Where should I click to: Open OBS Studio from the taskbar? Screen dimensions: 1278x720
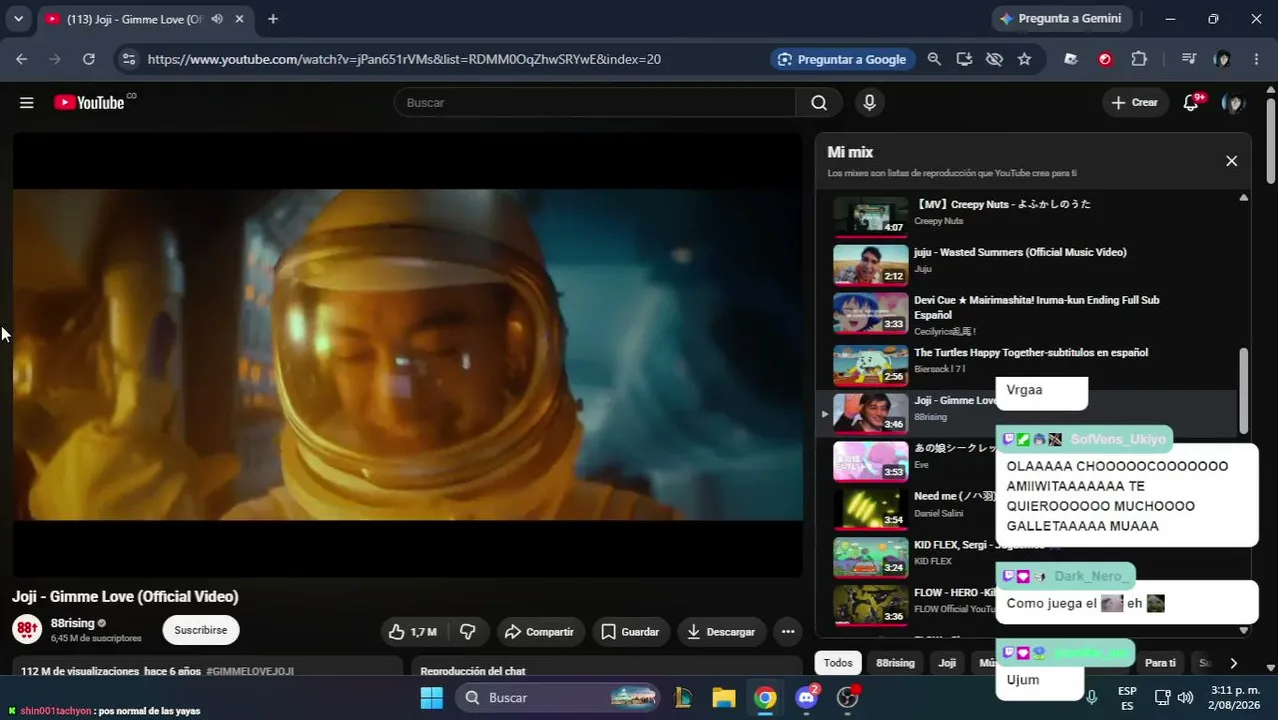coord(848,697)
